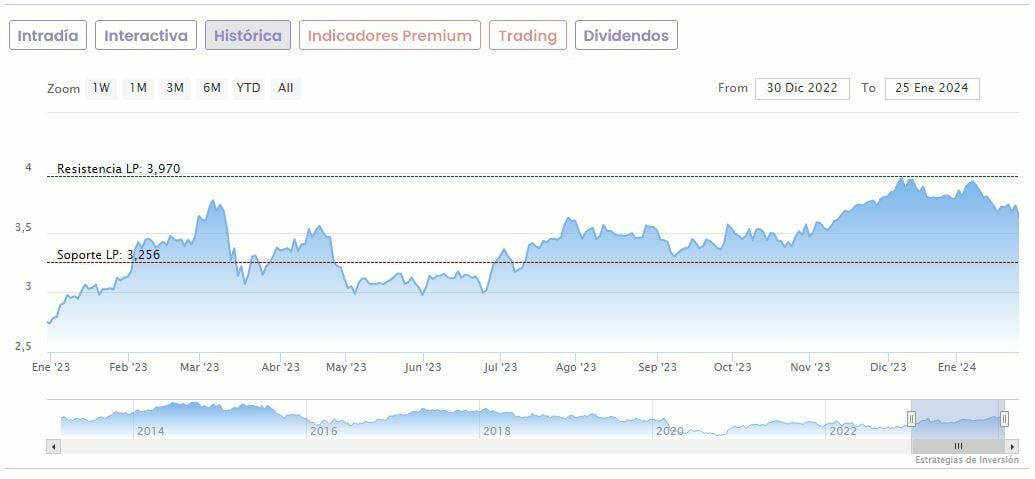The image size is (1035, 479).
Task: Switch to the Interactiva tab
Action: click(x=146, y=36)
